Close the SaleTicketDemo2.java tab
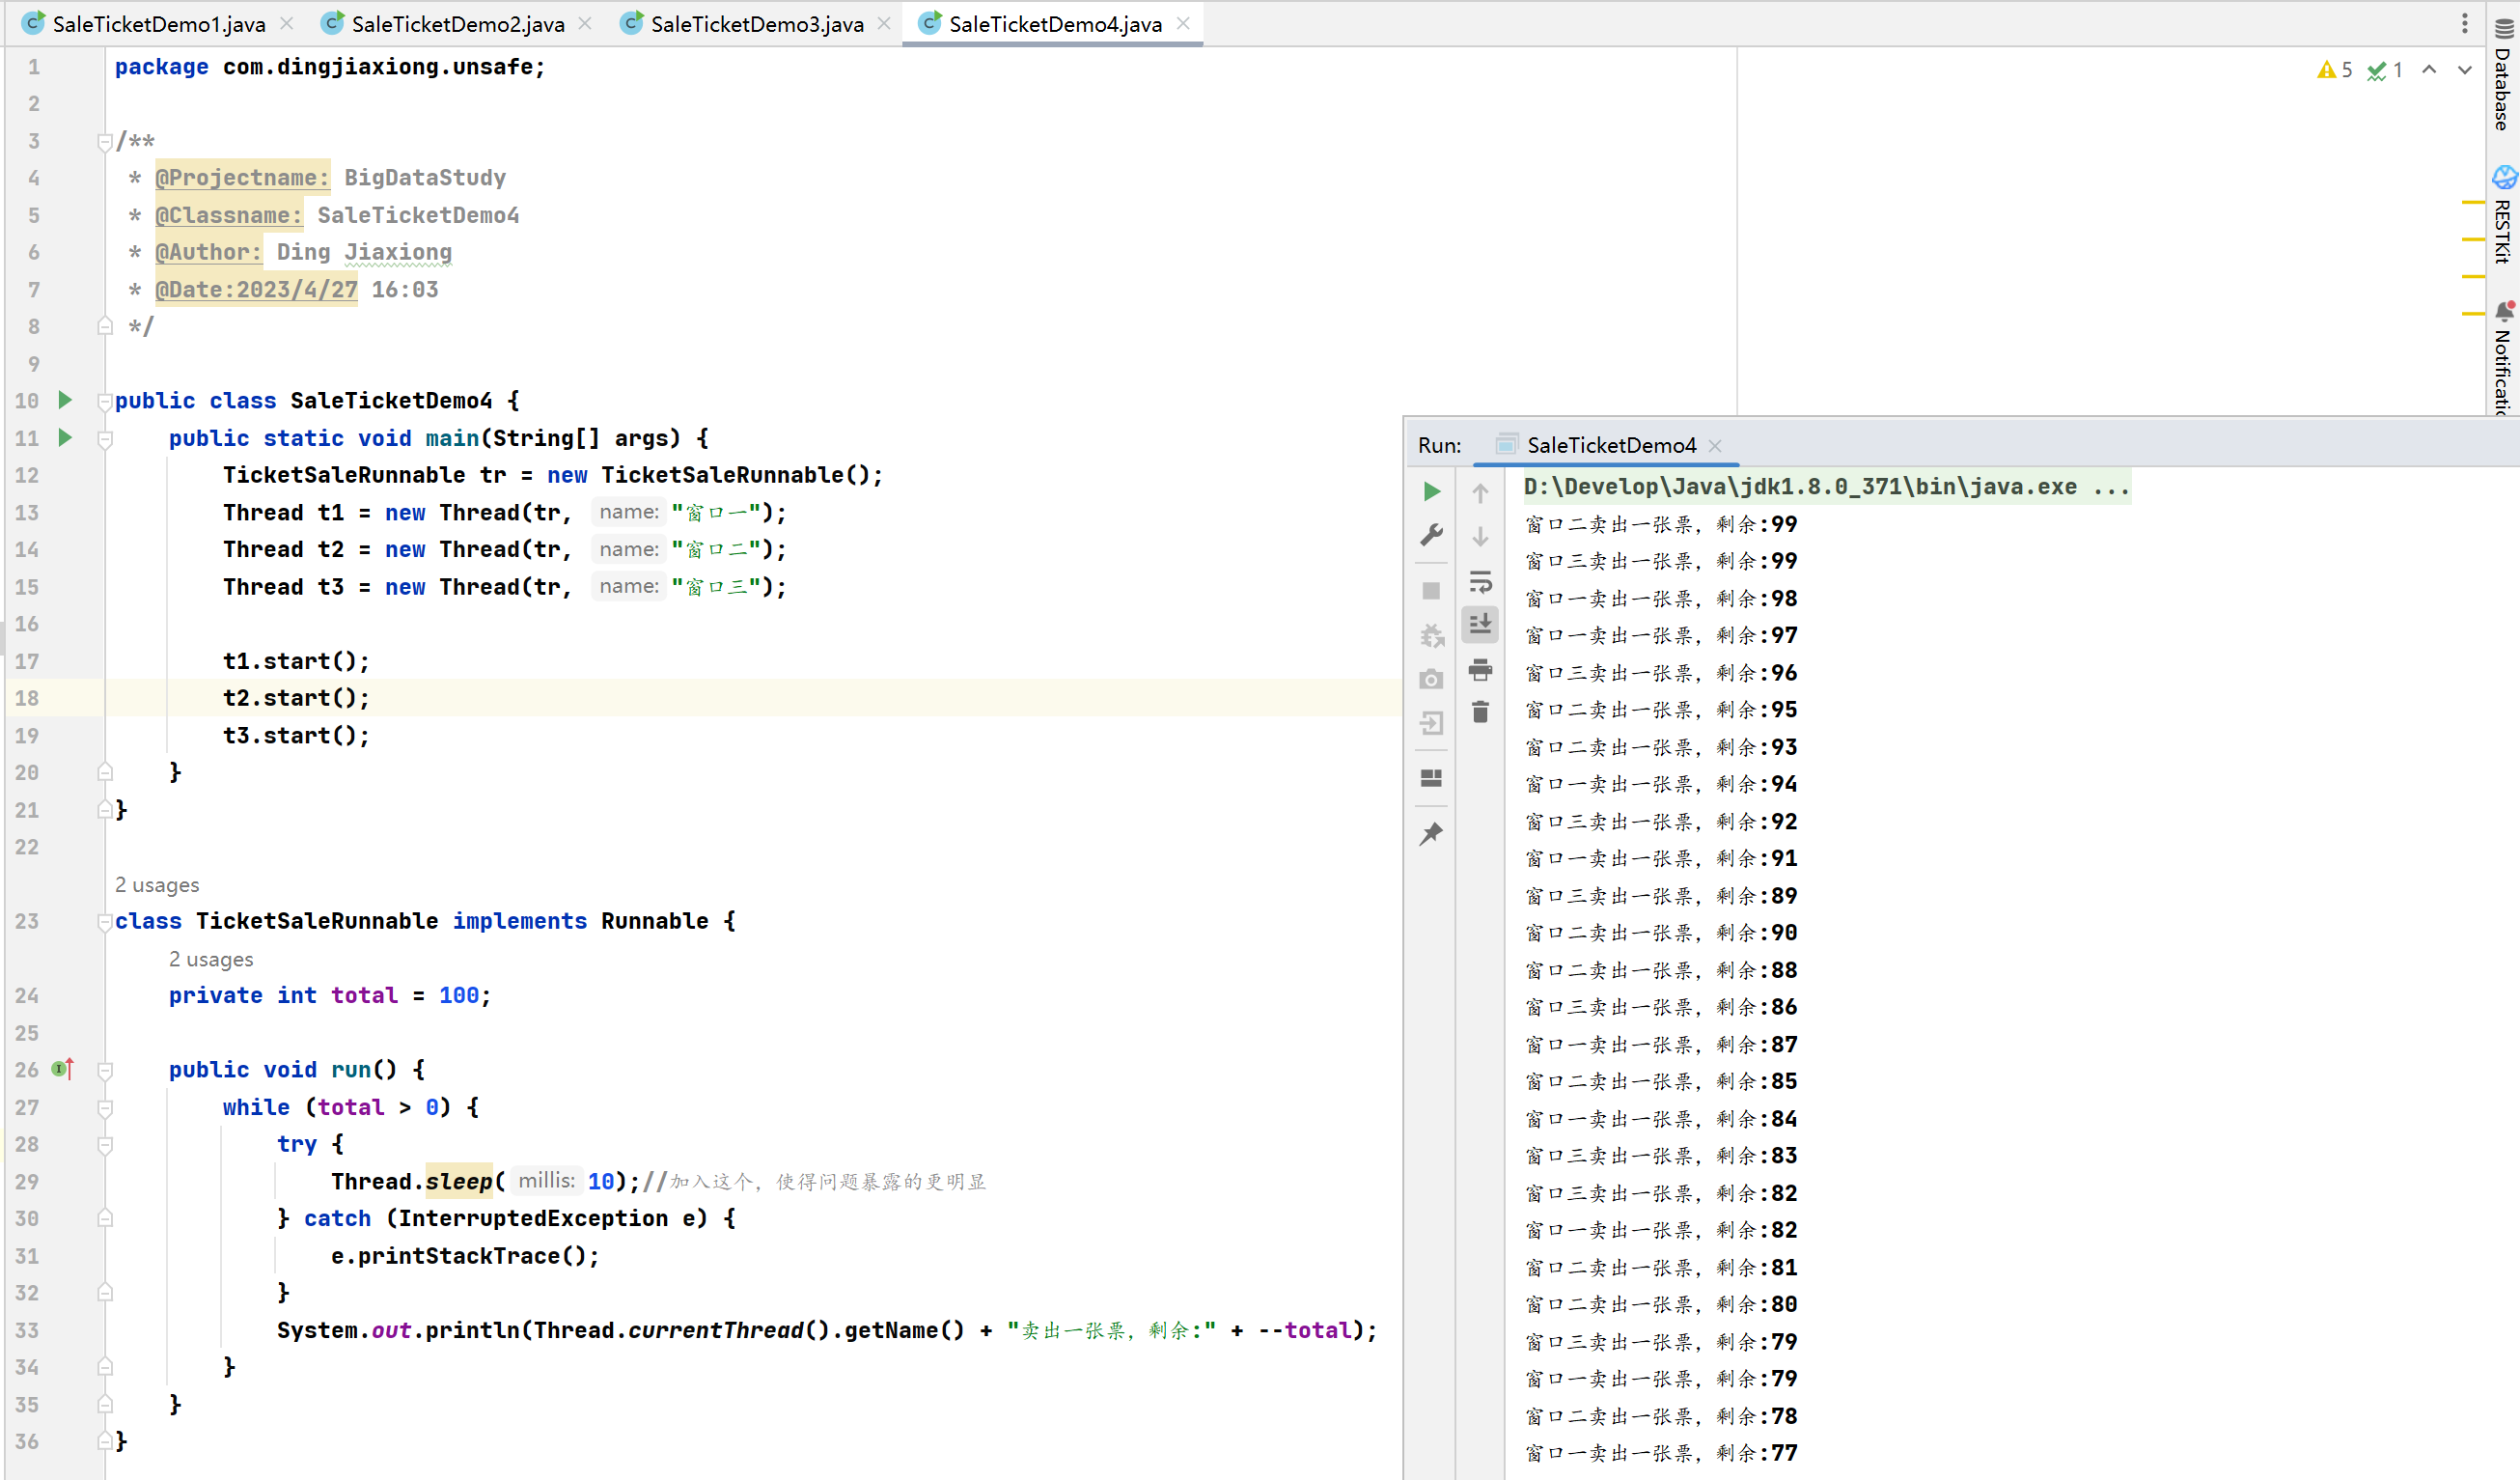Image resolution: width=2520 pixels, height=1480 pixels. click(x=585, y=24)
